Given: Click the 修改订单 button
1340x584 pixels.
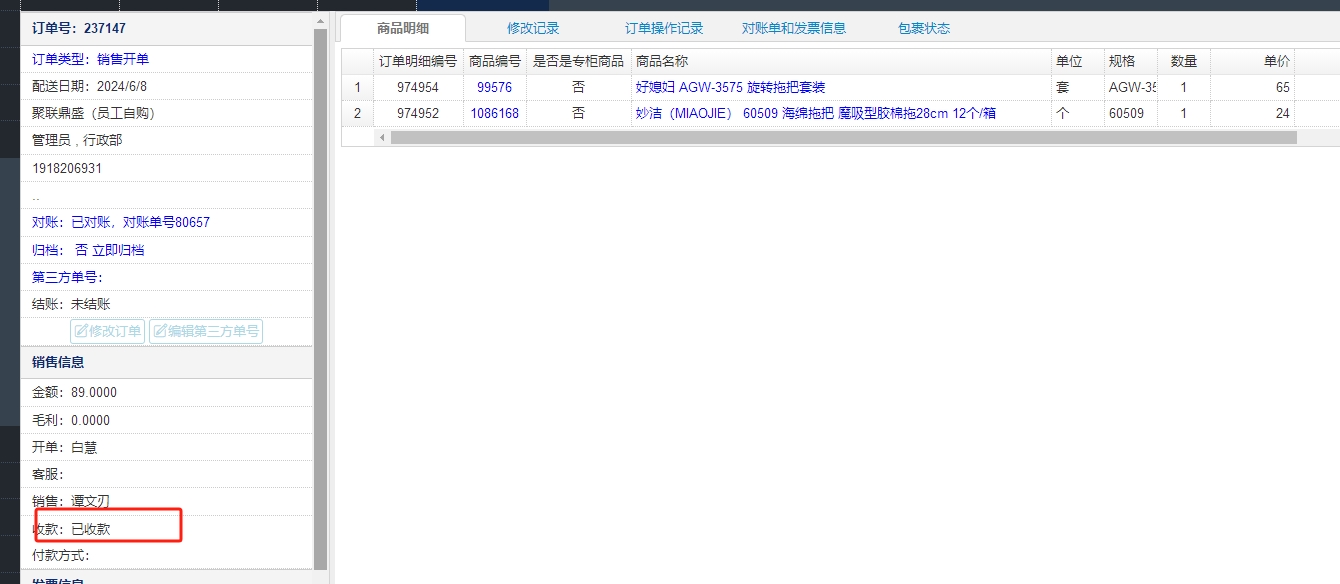Looking at the screenshot, I should (x=108, y=331).
